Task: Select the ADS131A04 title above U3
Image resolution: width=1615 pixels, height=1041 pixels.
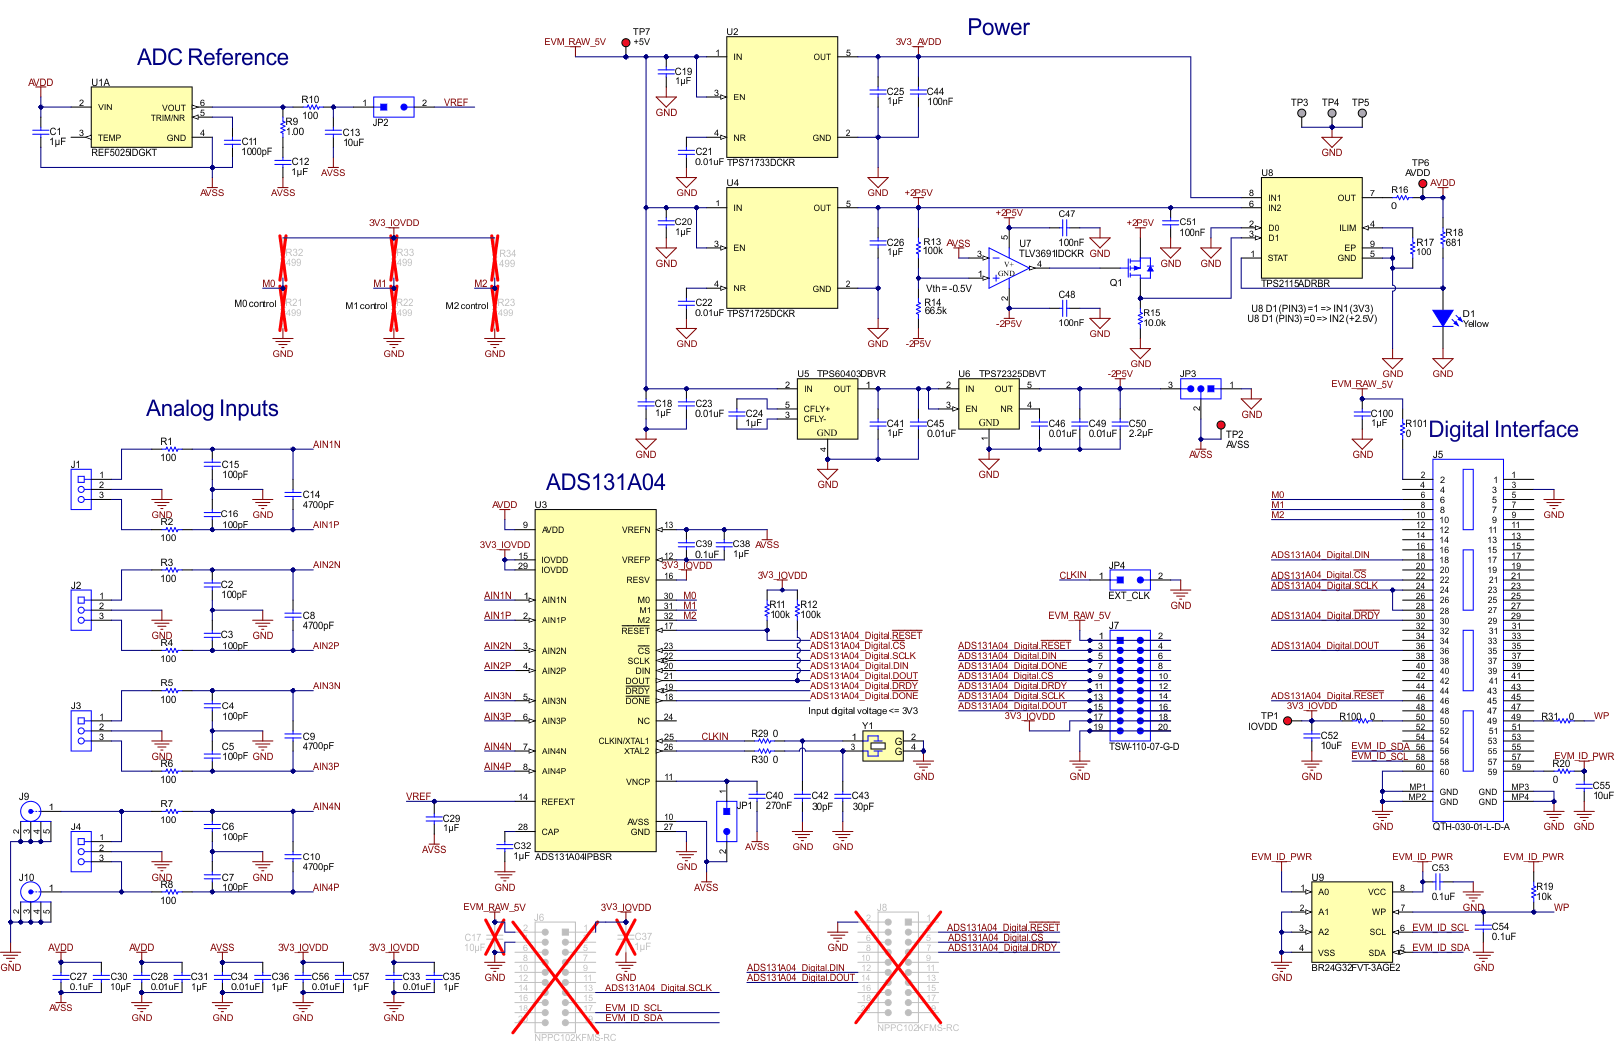Action: tap(605, 482)
